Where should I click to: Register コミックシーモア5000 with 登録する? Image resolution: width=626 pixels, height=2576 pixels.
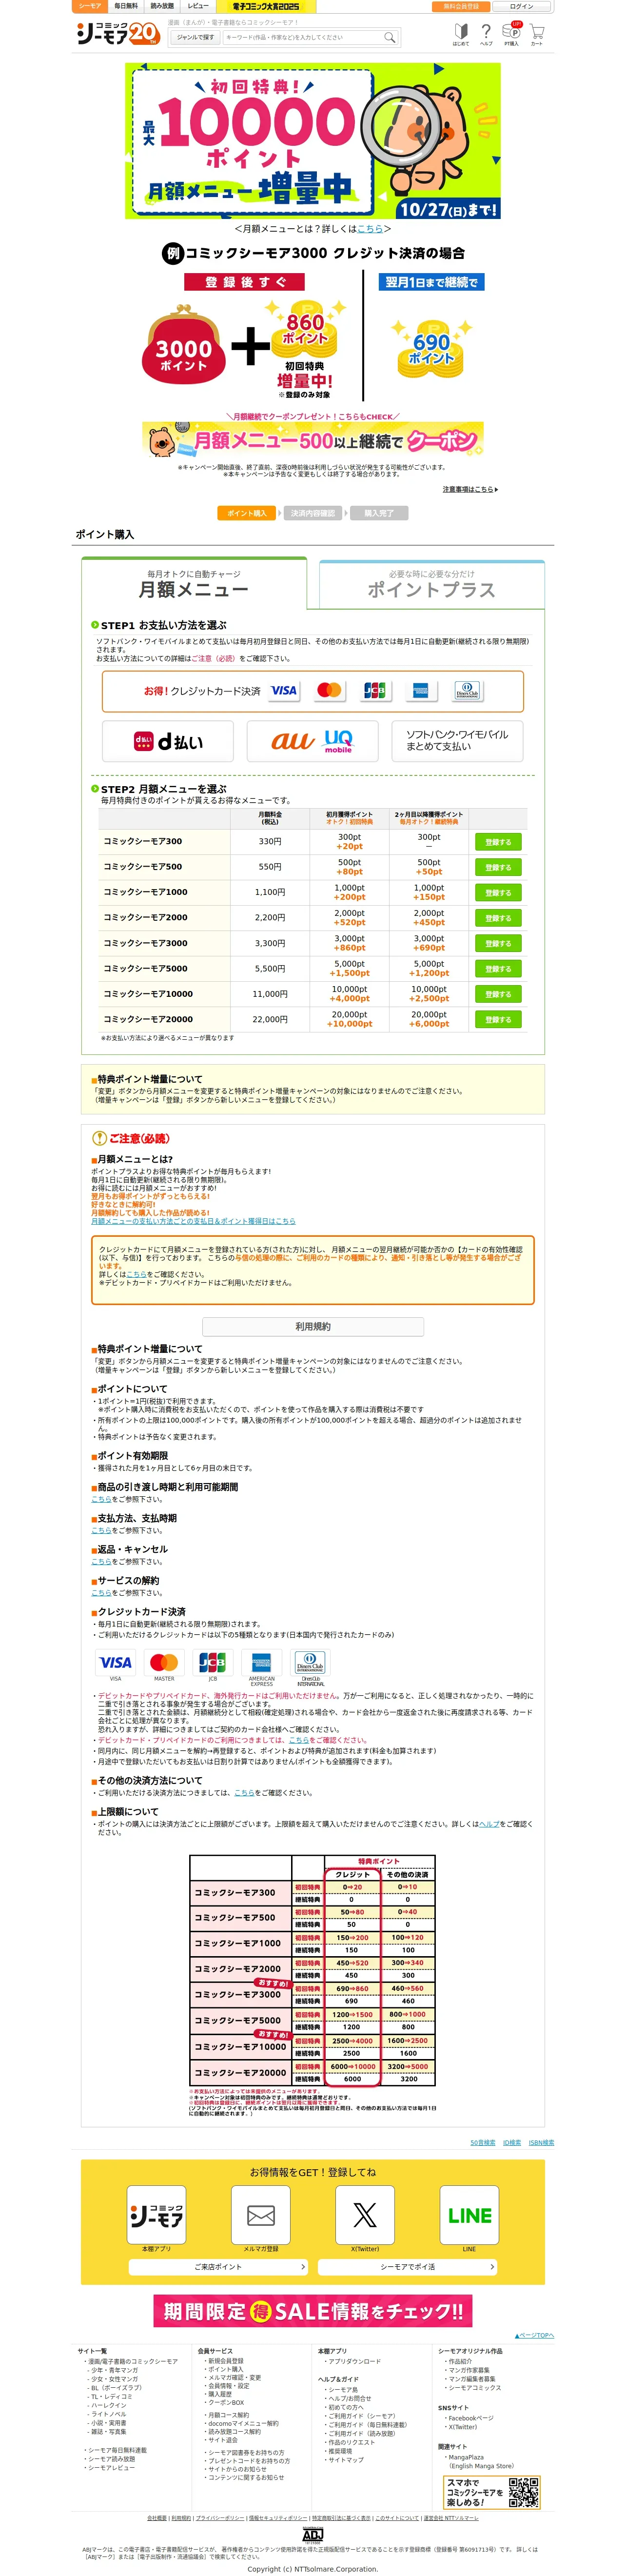pos(498,969)
